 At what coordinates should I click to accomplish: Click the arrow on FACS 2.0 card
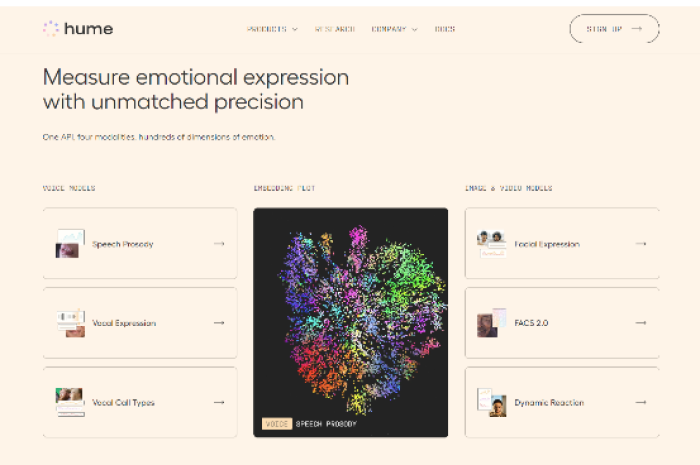click(x=641, y=323)
